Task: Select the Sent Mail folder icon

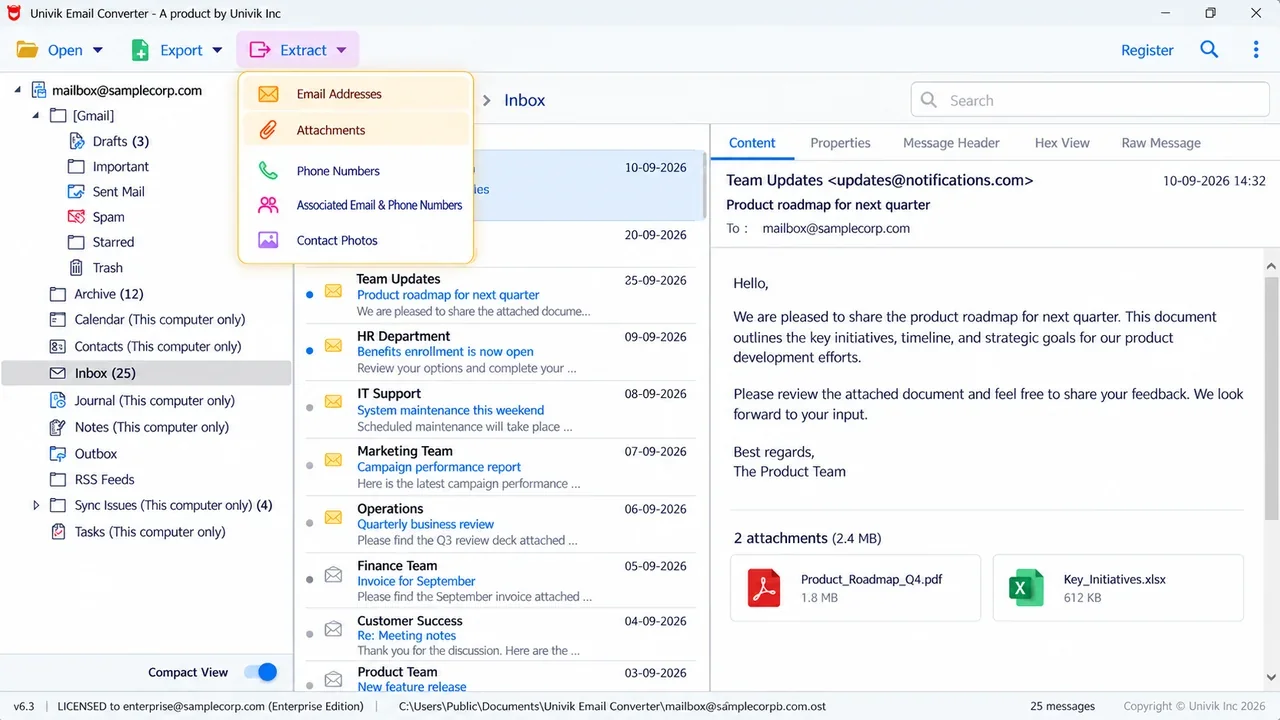Action: 76,191
